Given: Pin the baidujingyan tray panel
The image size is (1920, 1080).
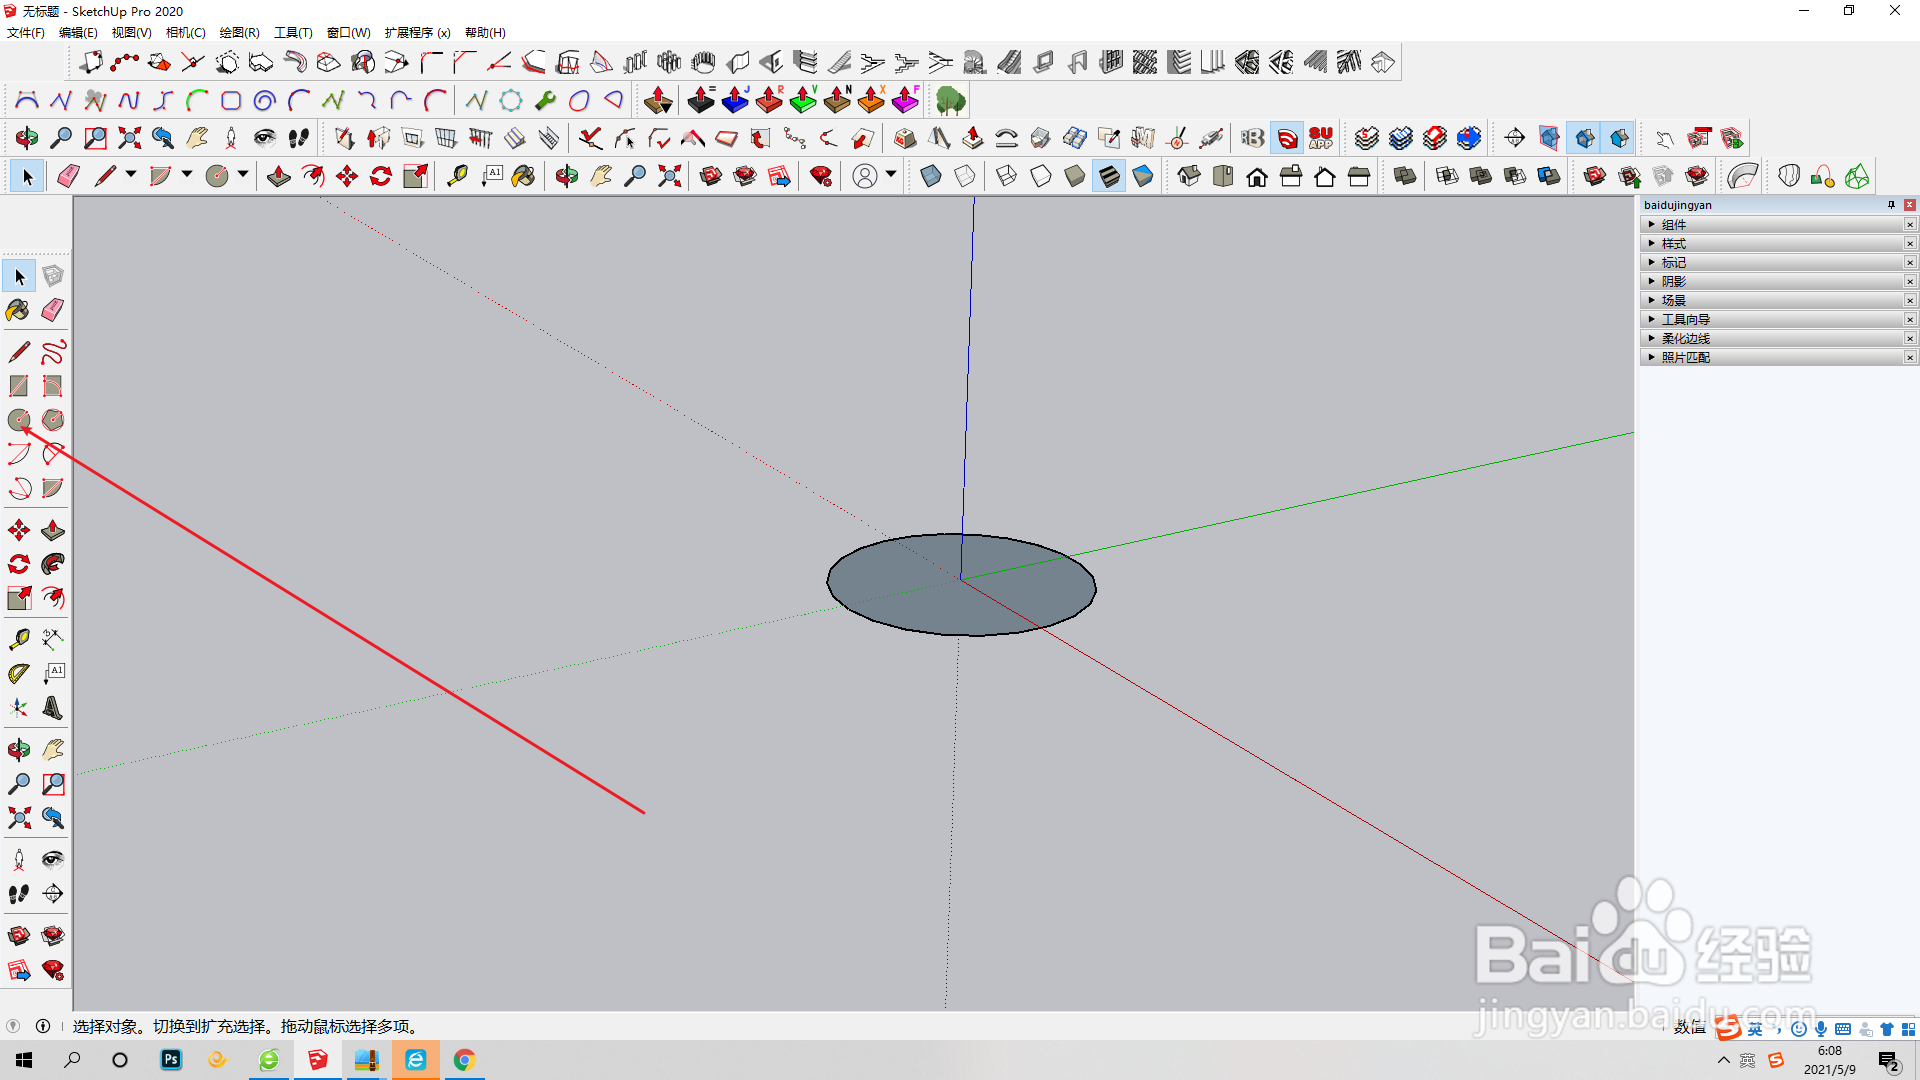Looking at the screenshot, I should point(1891,205).
